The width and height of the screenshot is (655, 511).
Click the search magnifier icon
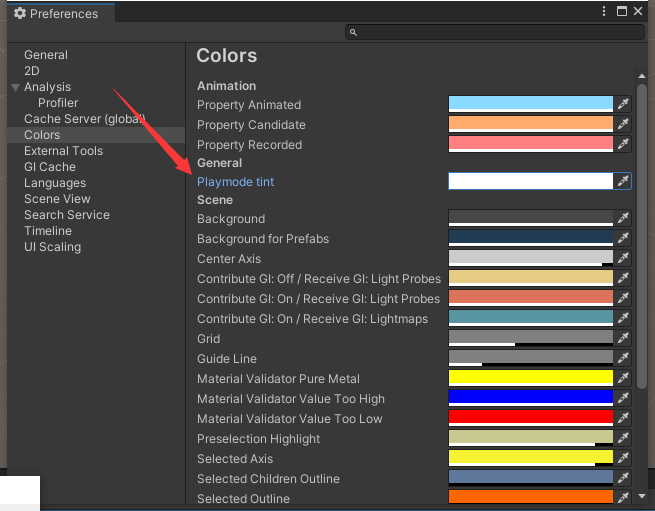[353, 32]
